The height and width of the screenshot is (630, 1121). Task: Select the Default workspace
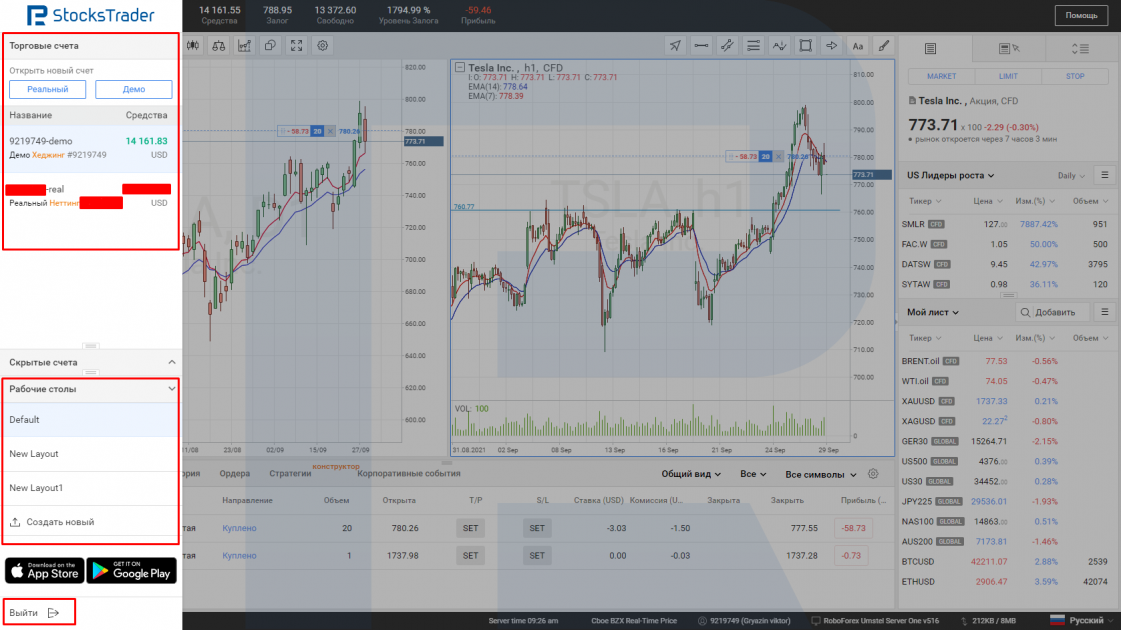point(90,420)
